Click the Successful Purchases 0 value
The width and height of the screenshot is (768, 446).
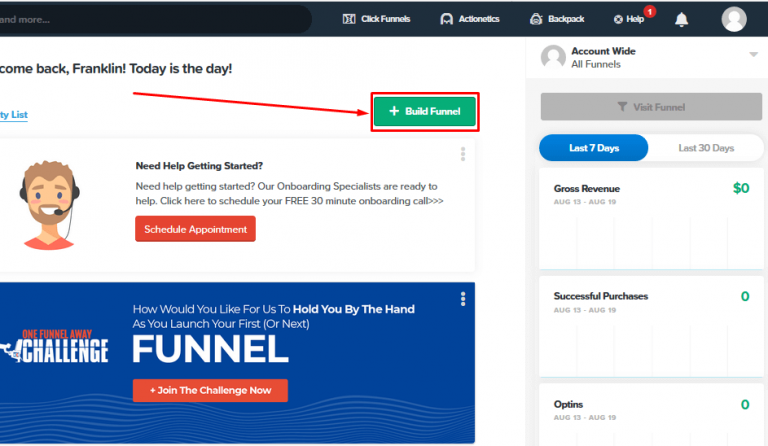click(745, 296)
